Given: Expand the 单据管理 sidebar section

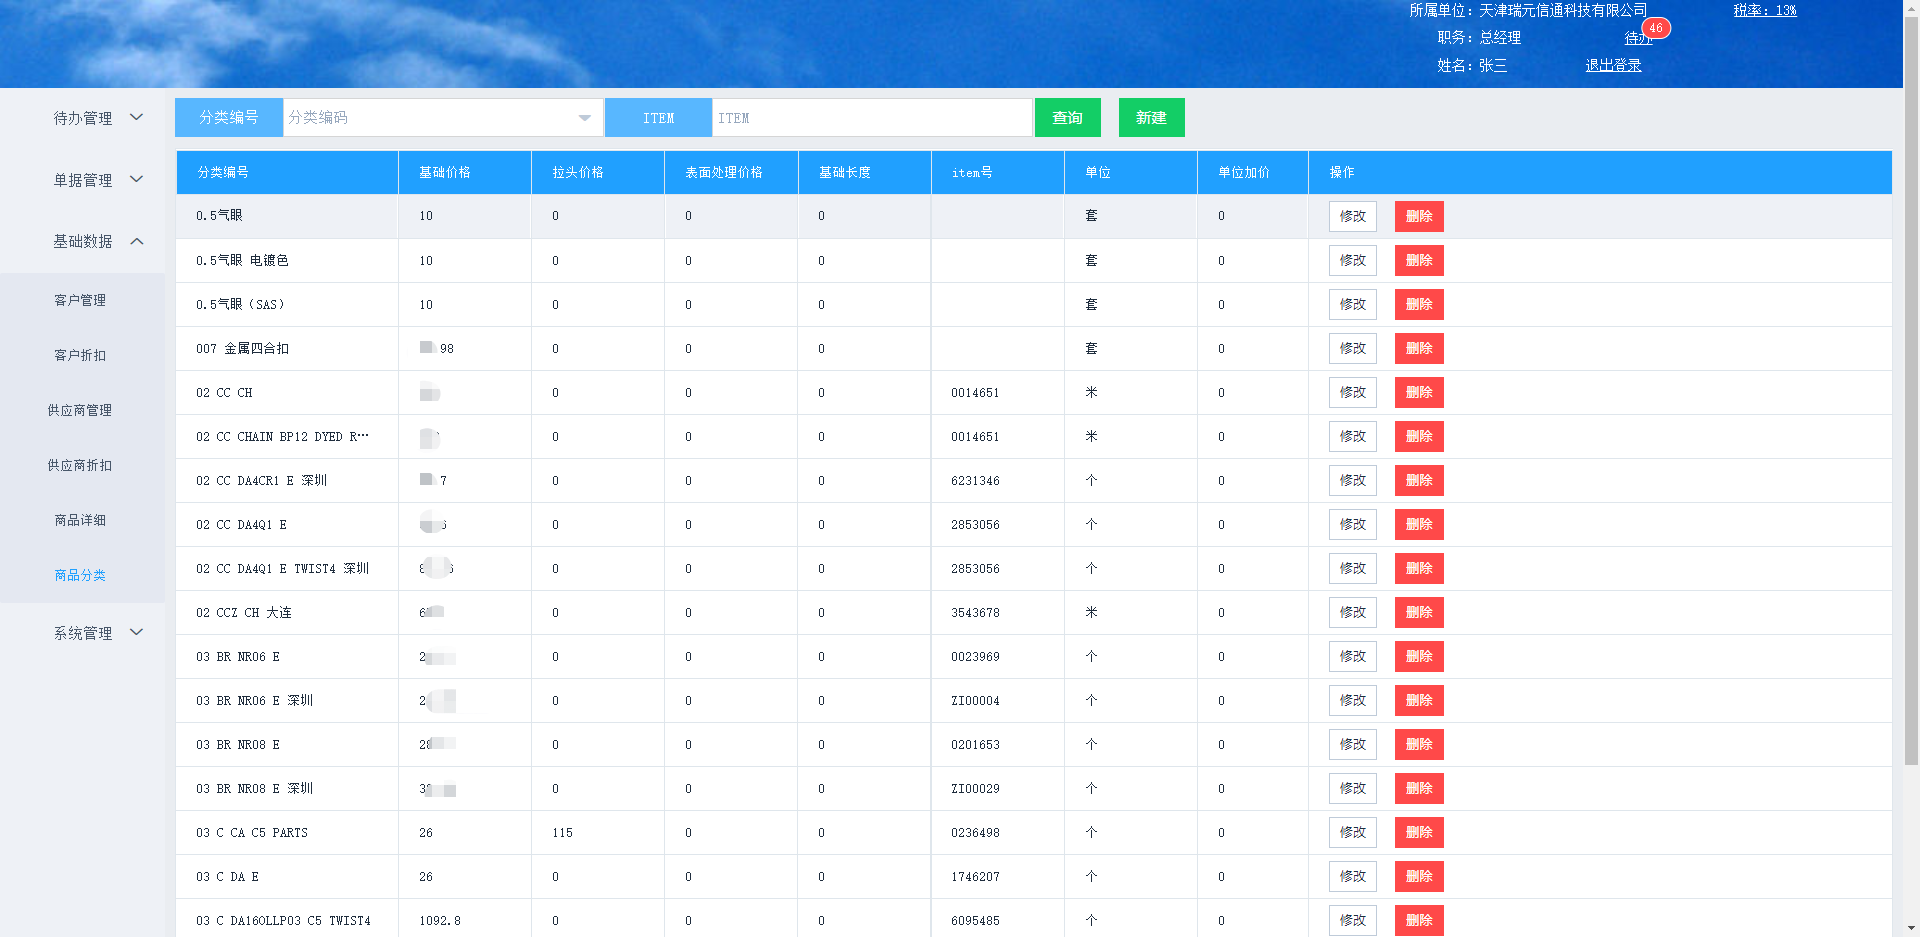Looking at the screenshot, I should [97, 180].
